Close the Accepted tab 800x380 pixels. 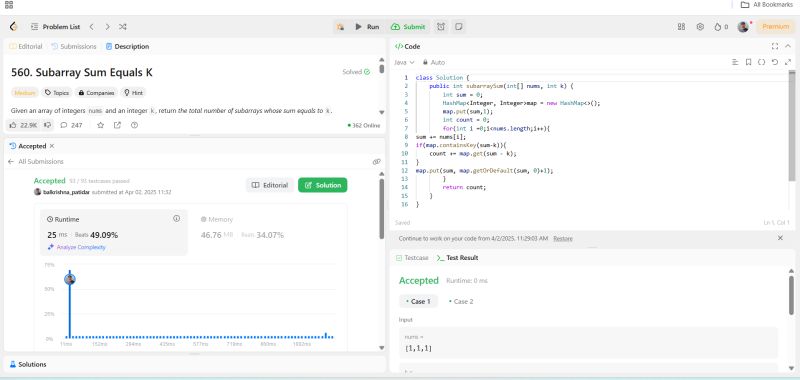pyautogui.click(x=52, y=146)
